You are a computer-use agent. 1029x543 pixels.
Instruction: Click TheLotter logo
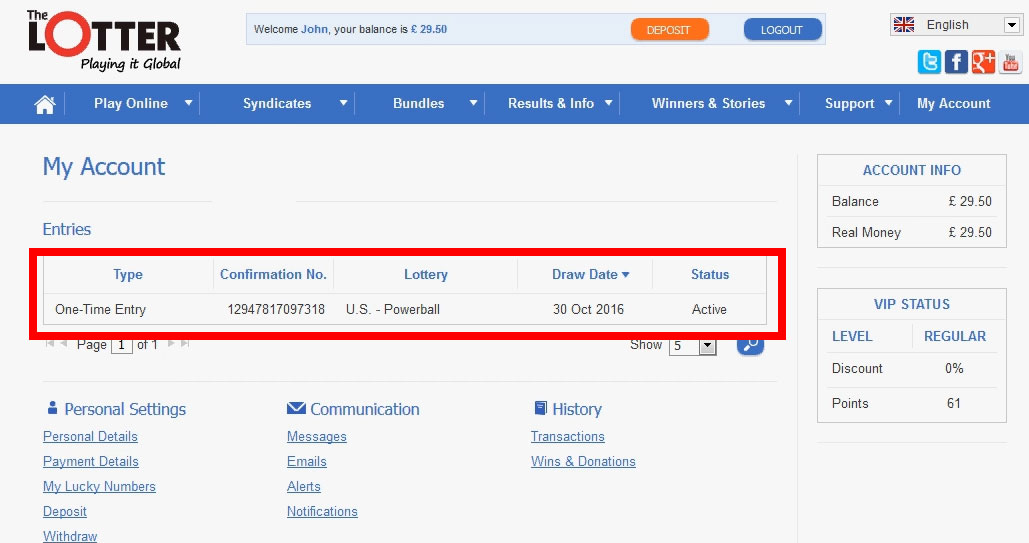coord(104,41)
